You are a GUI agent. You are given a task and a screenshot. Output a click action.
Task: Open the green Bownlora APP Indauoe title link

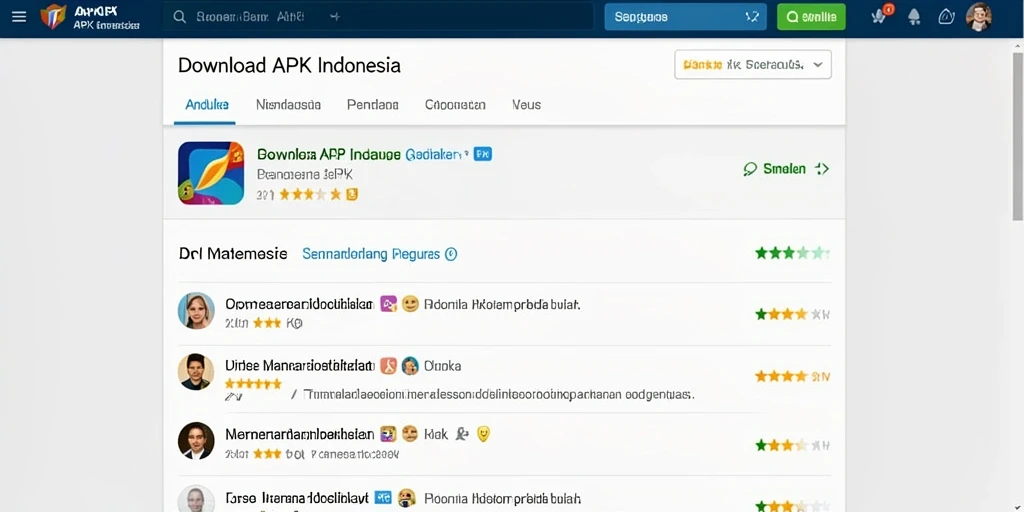328,155
